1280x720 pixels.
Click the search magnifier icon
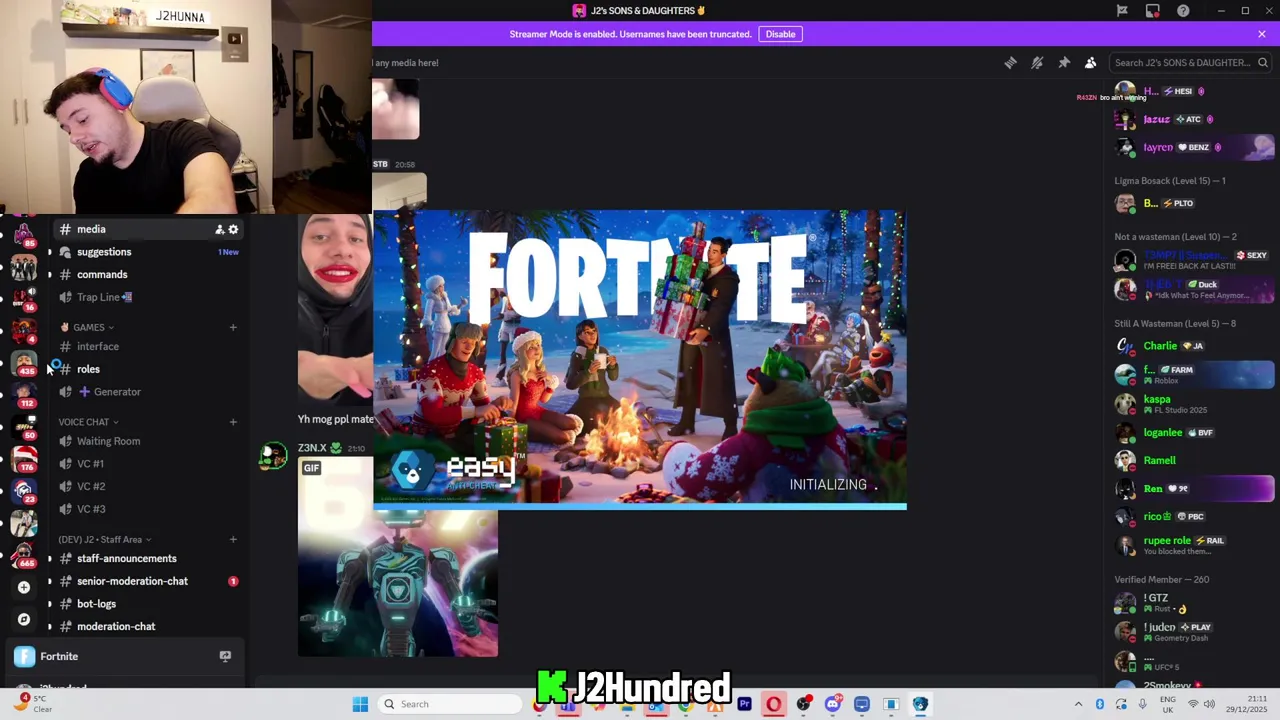[1263, 63]
